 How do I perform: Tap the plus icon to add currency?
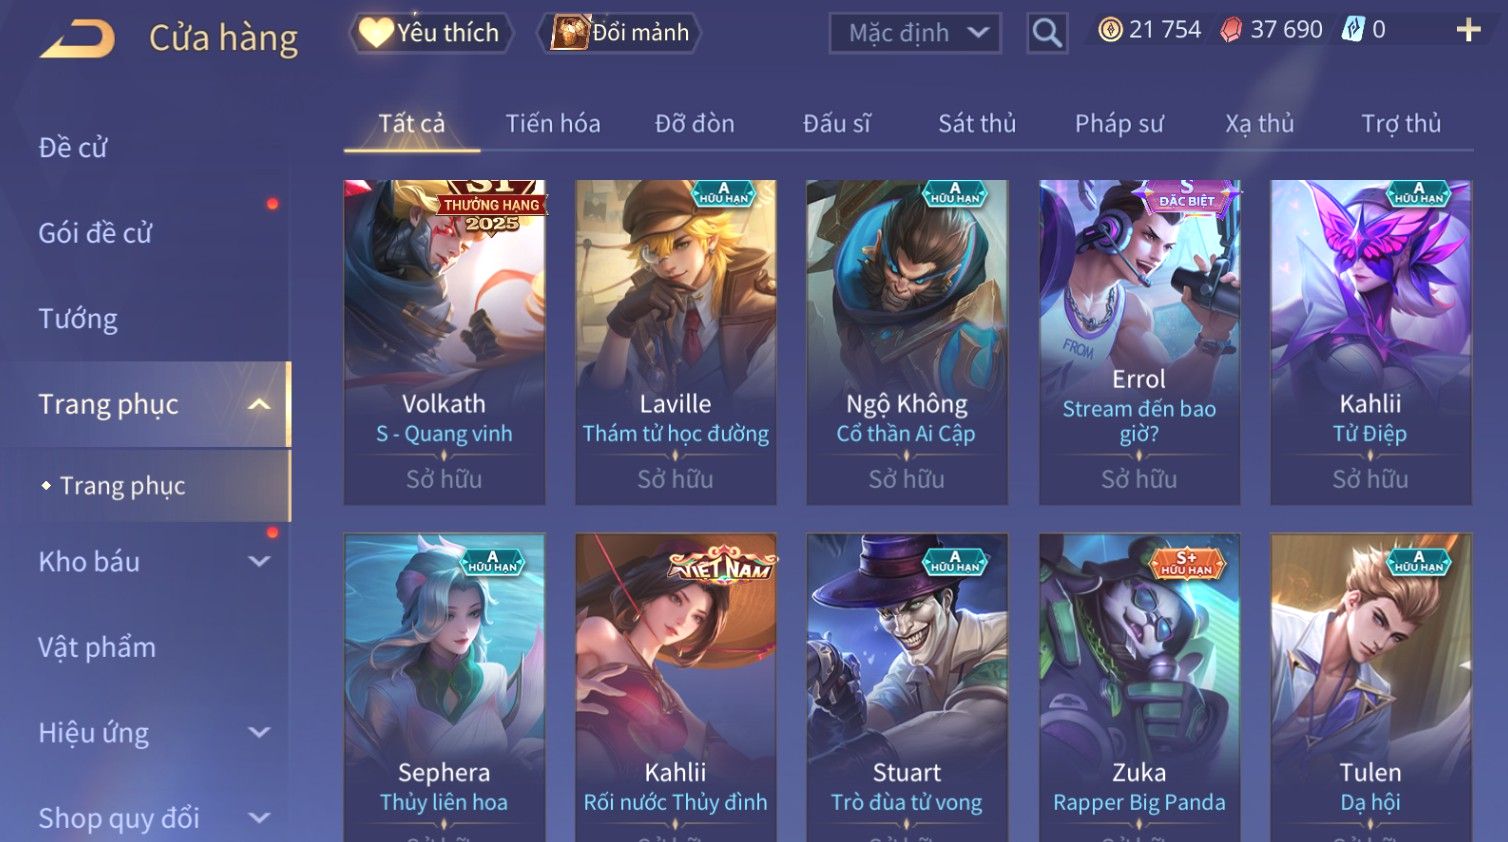click(x=1468, y=30)
